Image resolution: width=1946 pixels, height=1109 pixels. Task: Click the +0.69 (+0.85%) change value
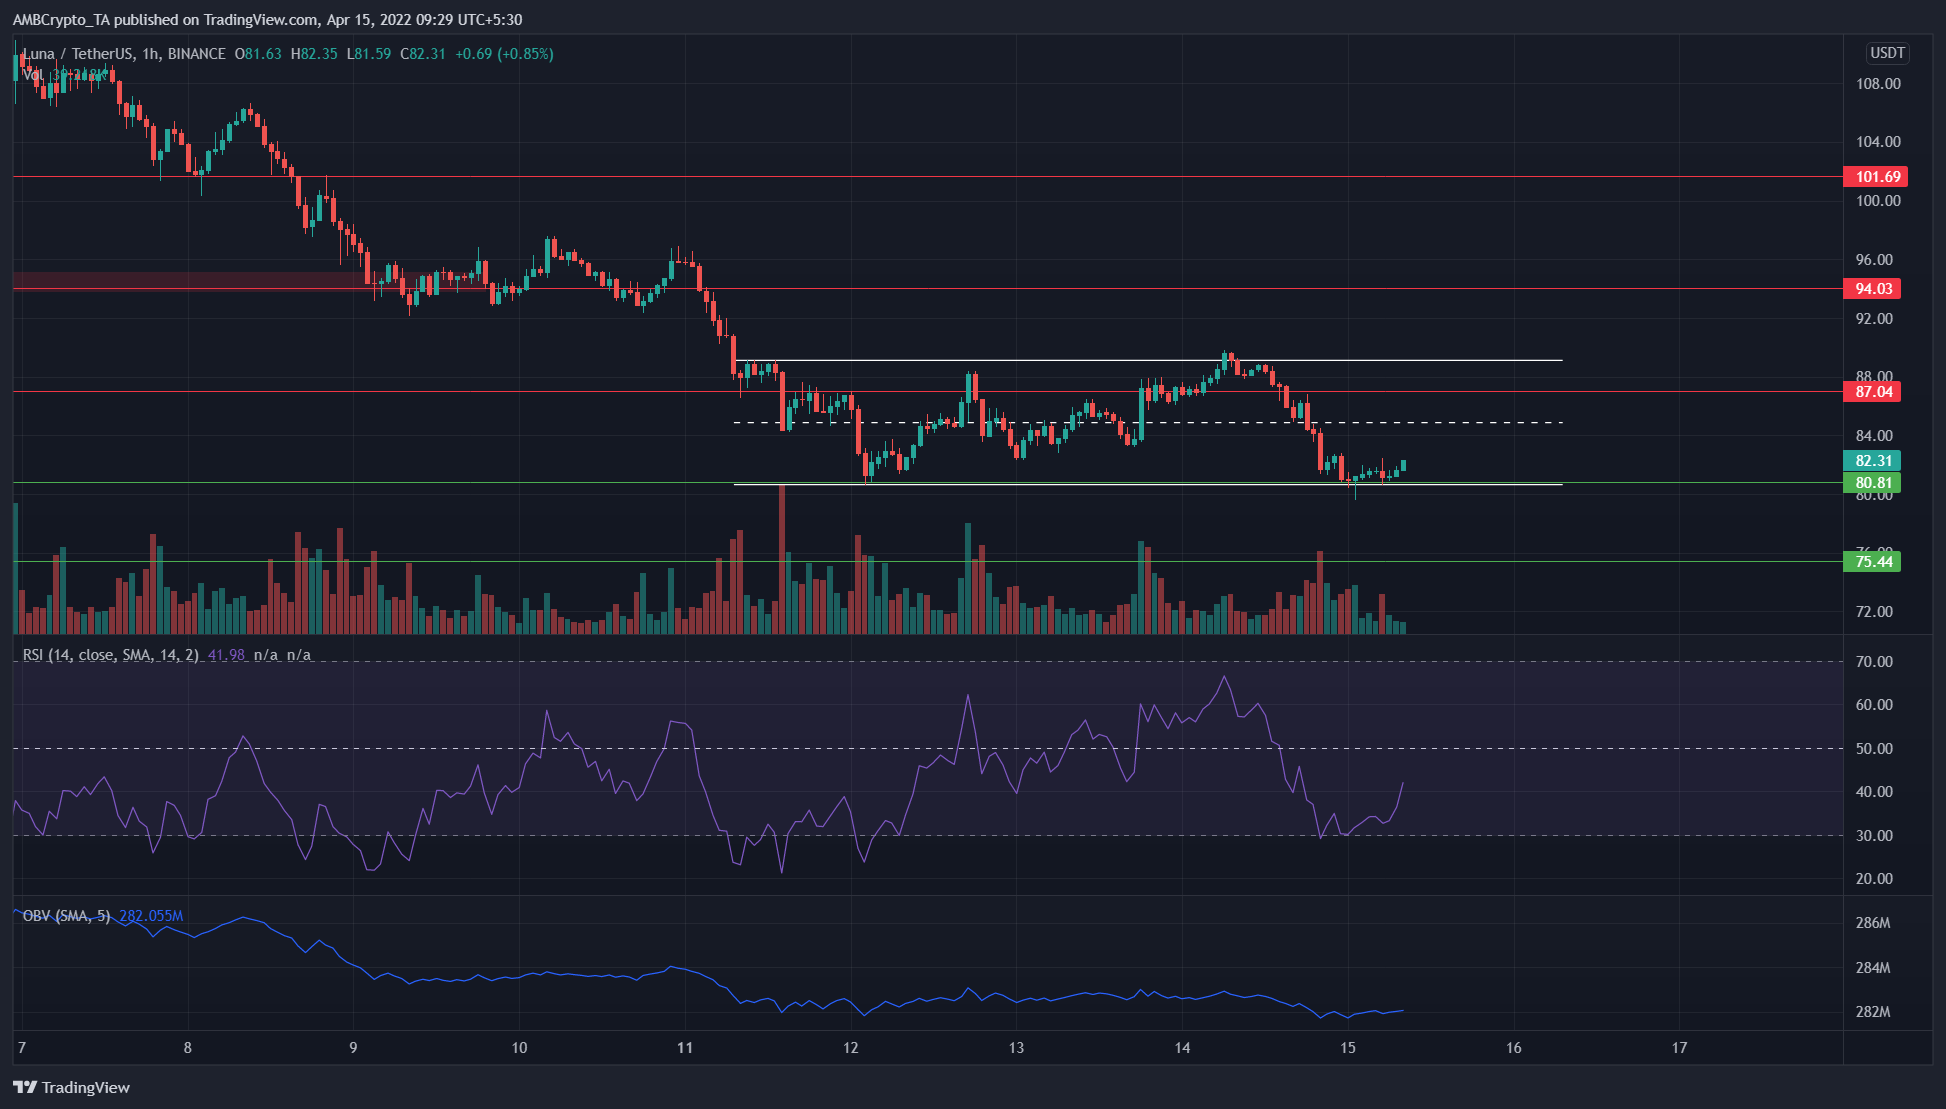click(504, 54)
